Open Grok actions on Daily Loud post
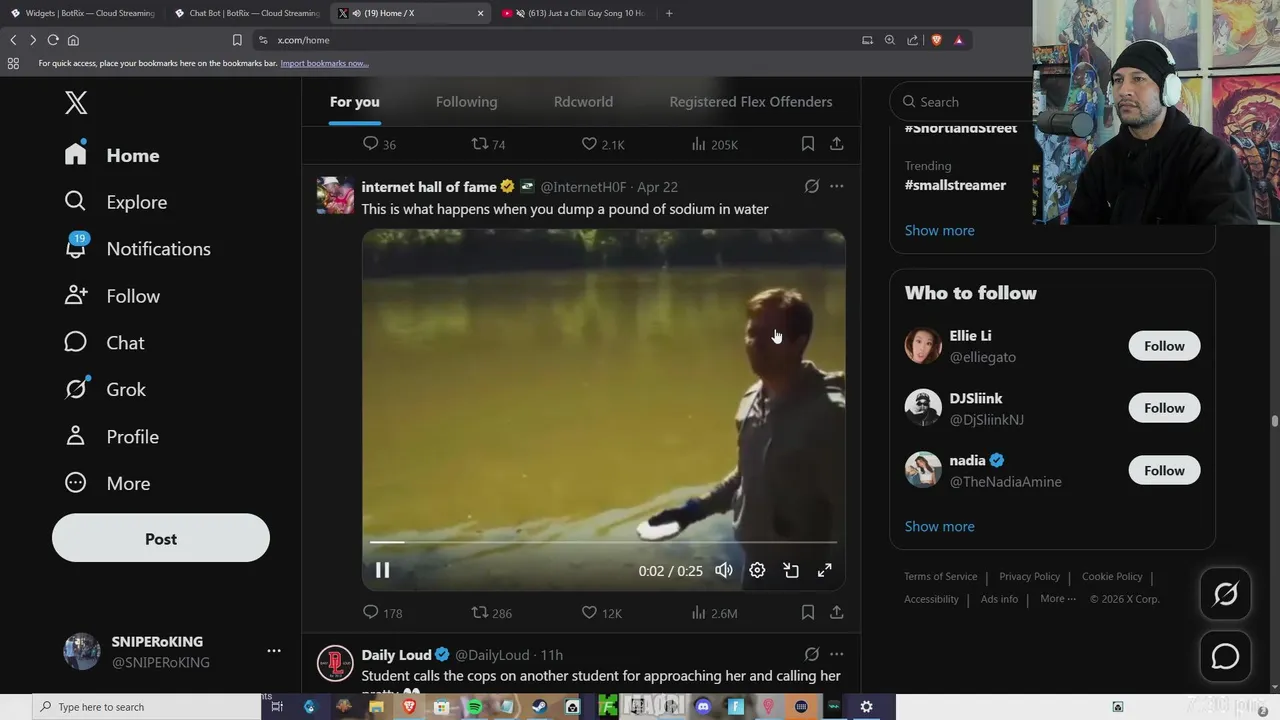This screenshot has height=720, width=1280. click(812, 654)
